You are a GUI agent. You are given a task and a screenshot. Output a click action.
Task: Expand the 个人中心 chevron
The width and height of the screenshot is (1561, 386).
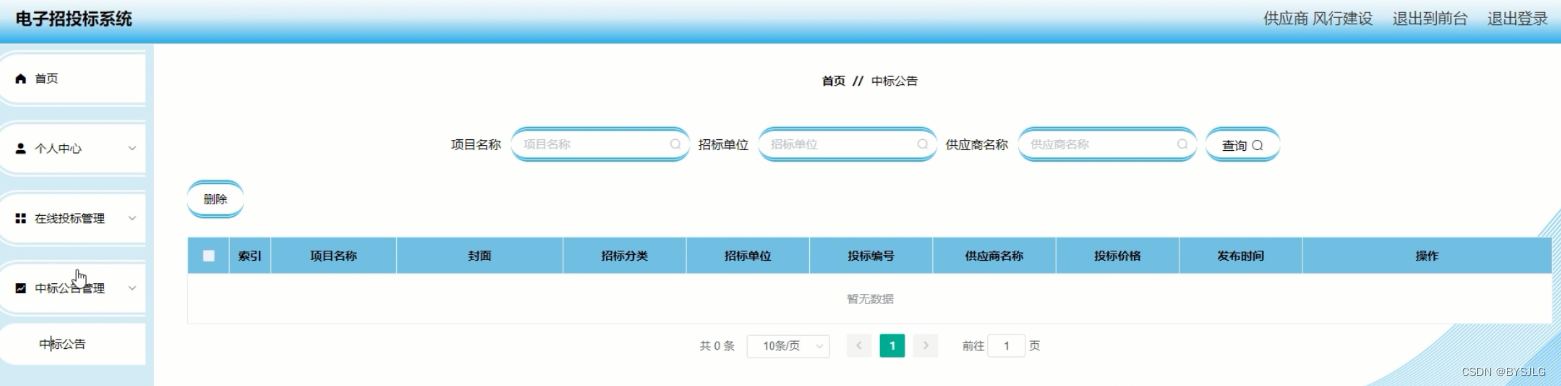click(x=132, y=148)
